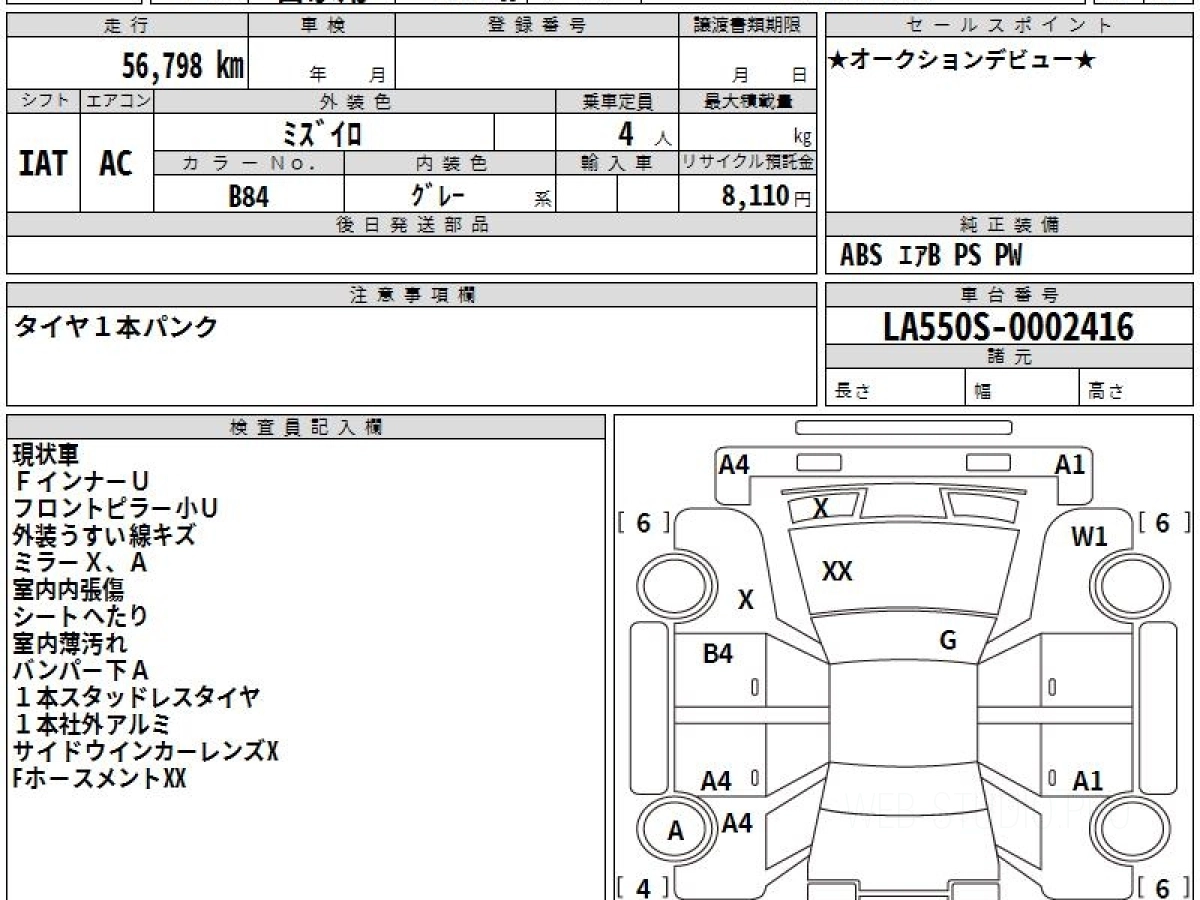The image size is (1200, 900).
Task: Select the 最大積載量 header
Action: (x=747, y=101)
